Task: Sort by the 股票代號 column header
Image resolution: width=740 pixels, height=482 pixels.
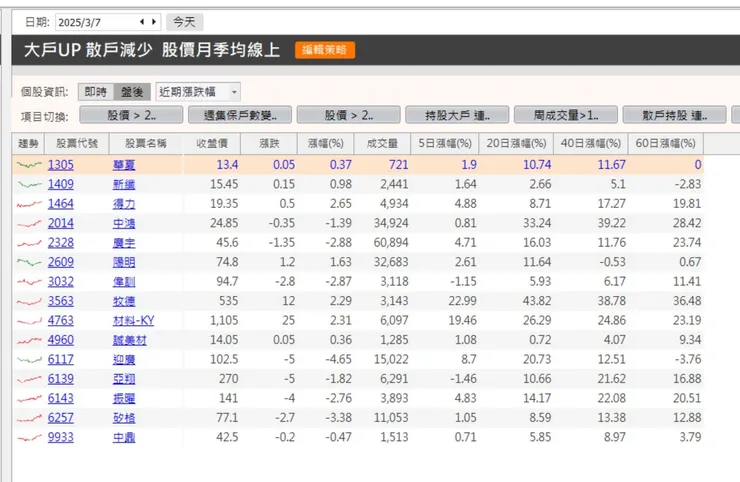Action: pos(77,144)
